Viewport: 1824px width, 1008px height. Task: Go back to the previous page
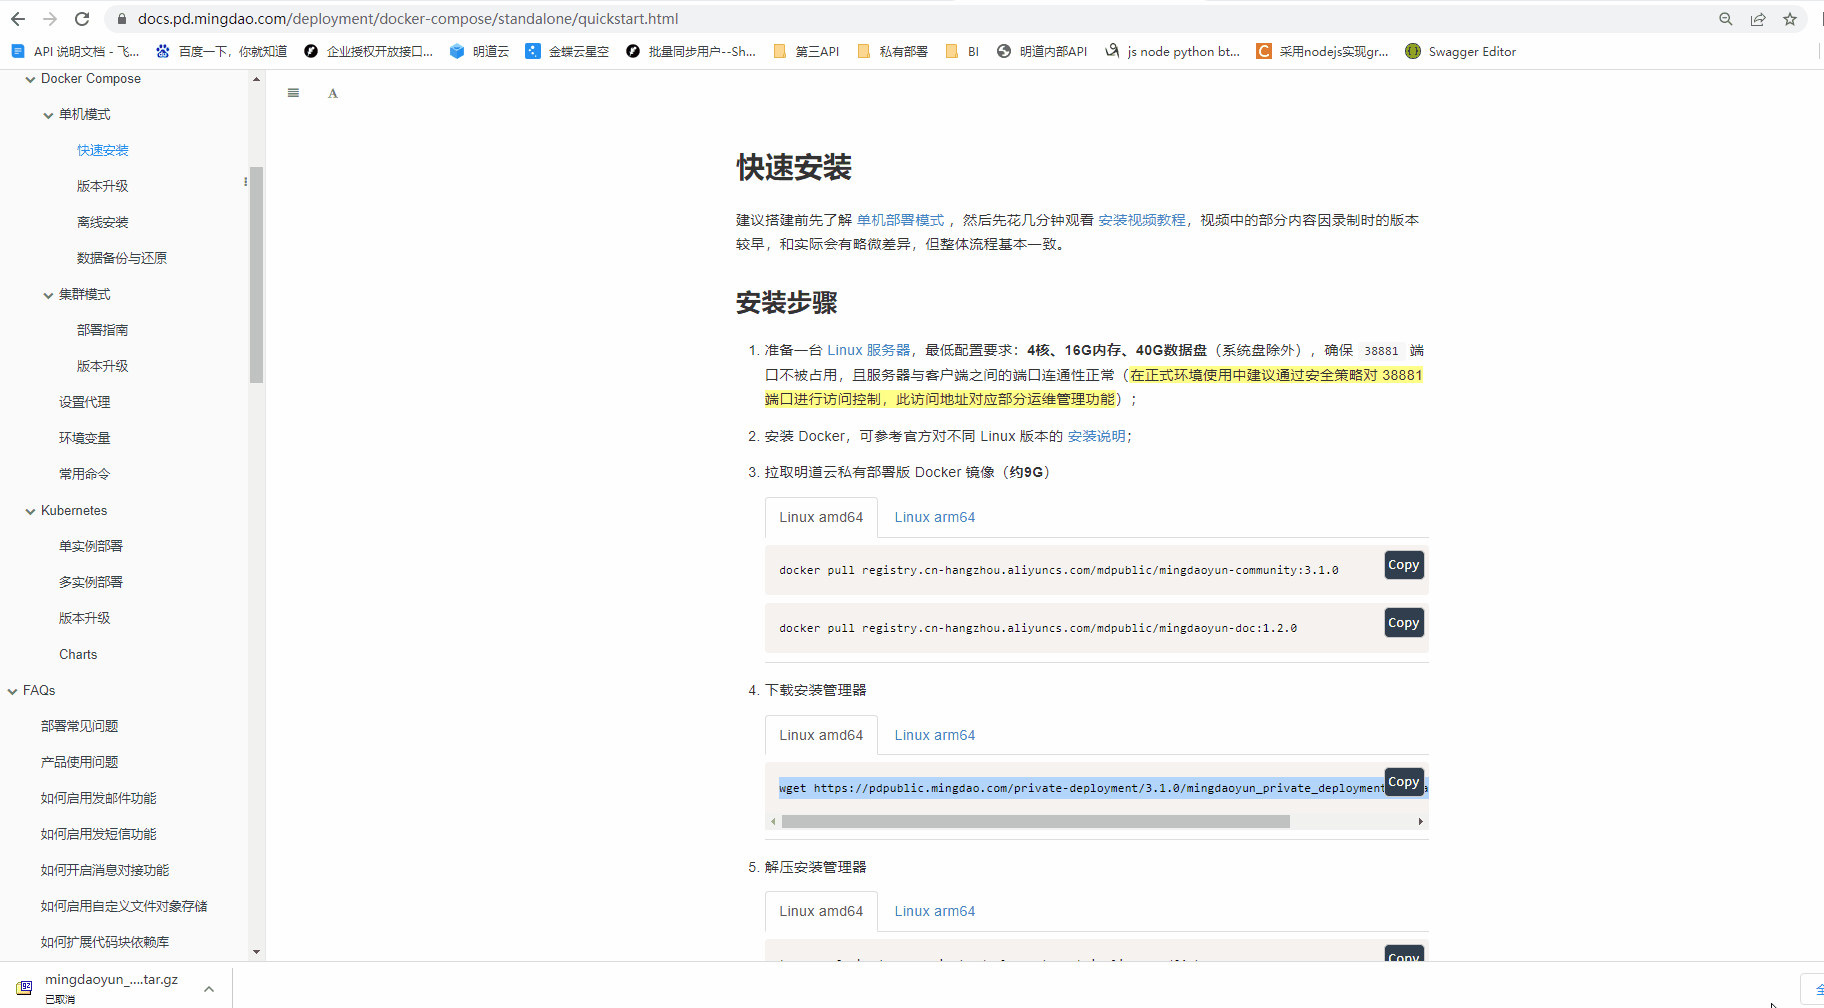pos(18,19)
